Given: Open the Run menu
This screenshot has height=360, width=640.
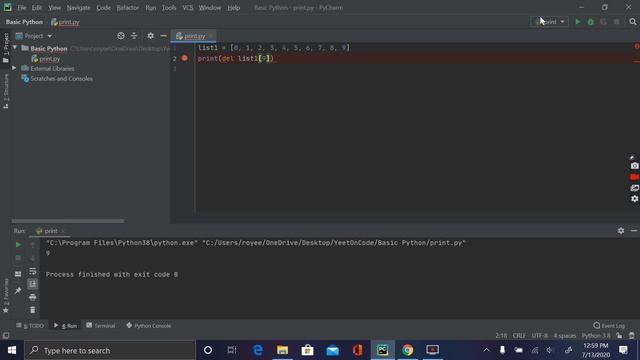Looking at the screenshot, I should [151, 8].
